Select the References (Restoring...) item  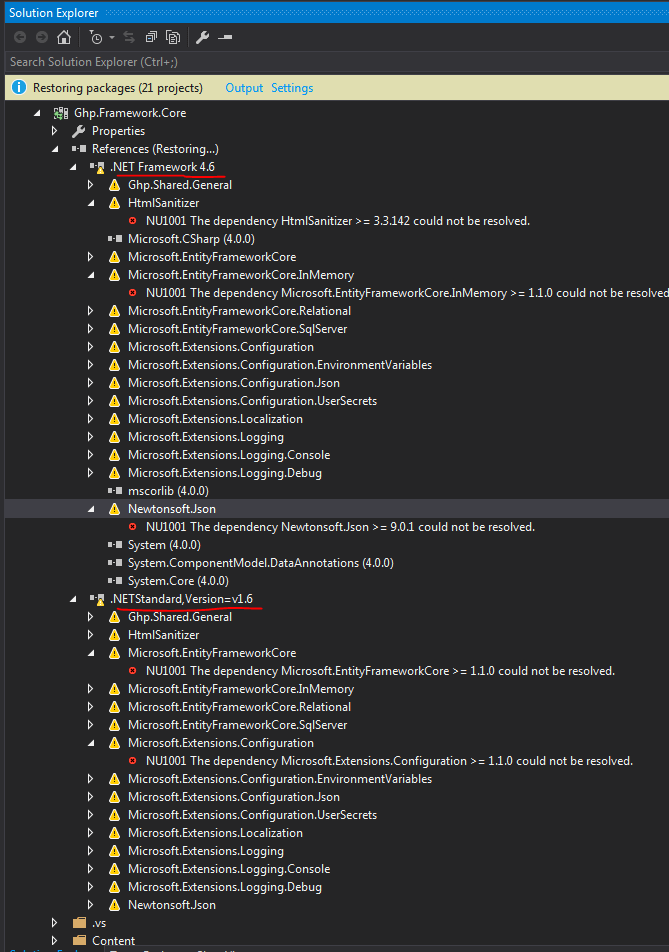155,149
